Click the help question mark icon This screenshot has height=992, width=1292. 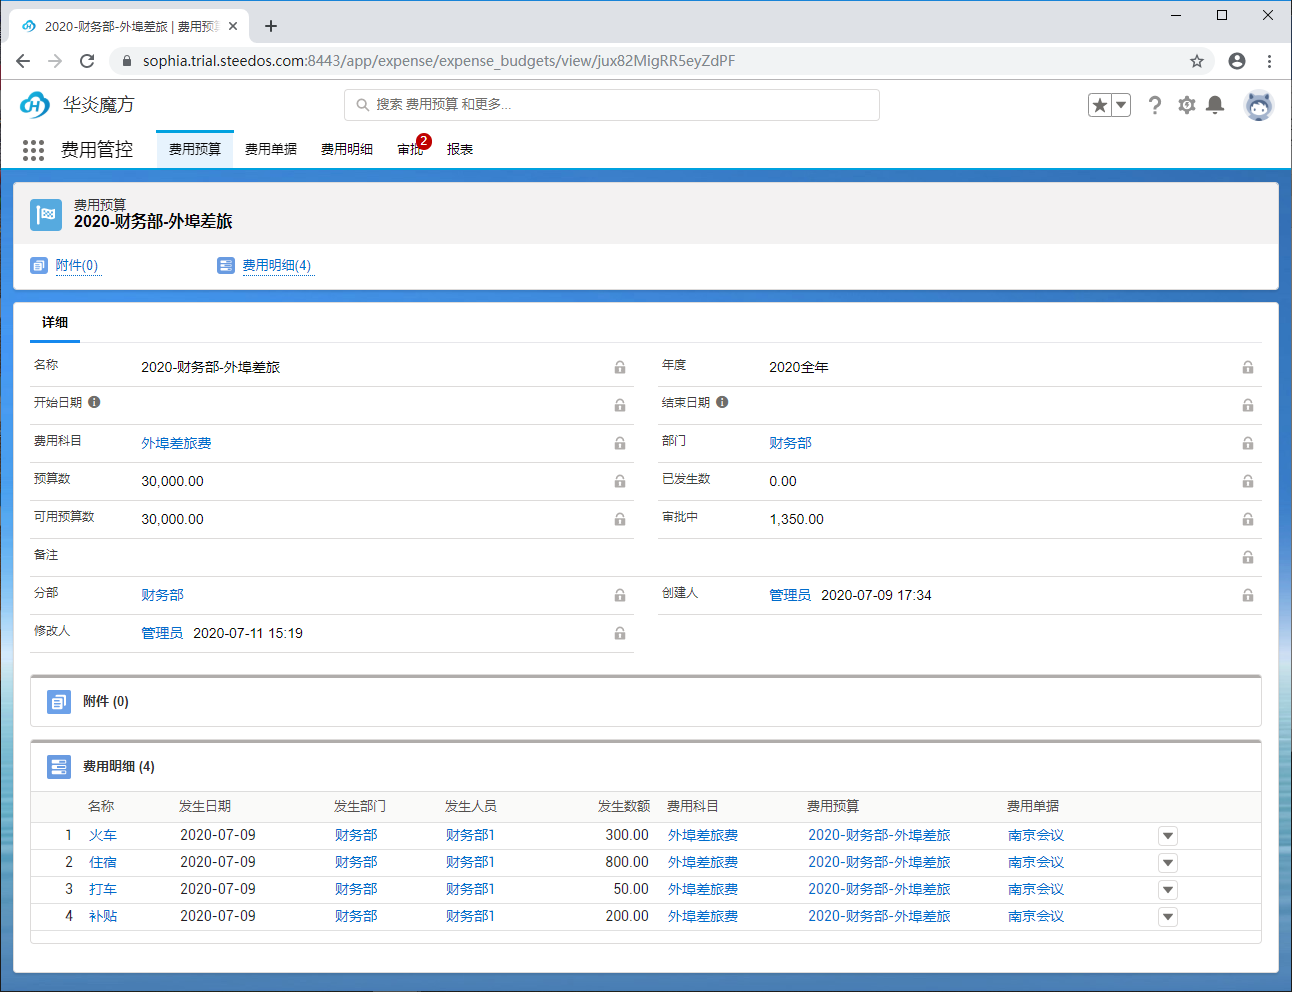point(1155,105)
